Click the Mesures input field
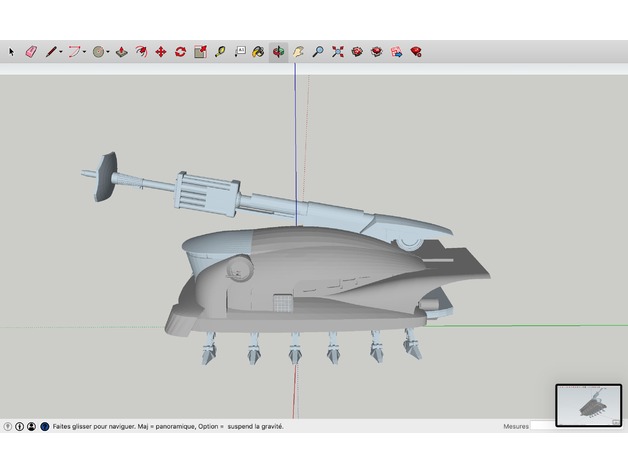 (x=542, y=426)
